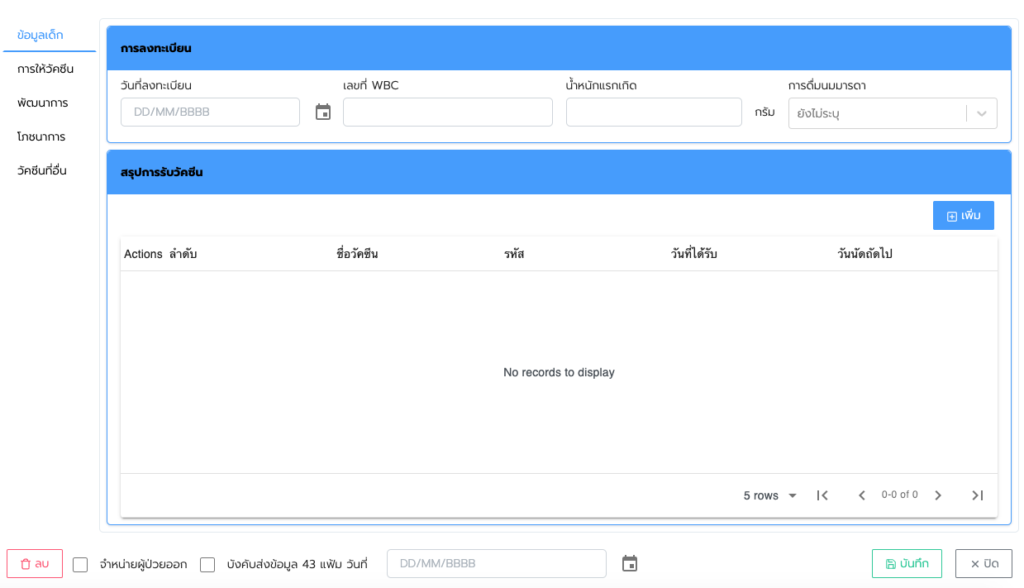
Task: Open the registration date calendar picker icon
Action: (x=323, y=112)
